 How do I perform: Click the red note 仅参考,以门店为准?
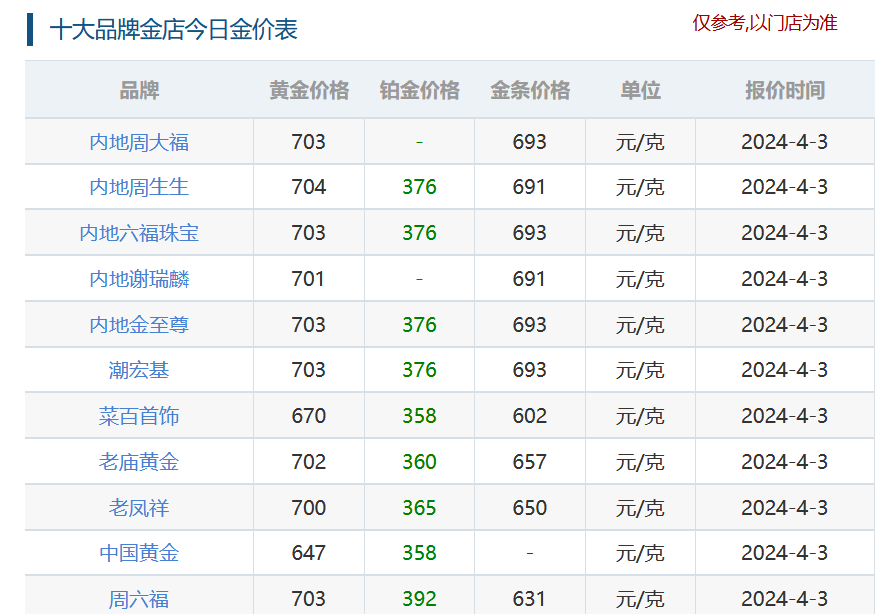click(765, 23)
